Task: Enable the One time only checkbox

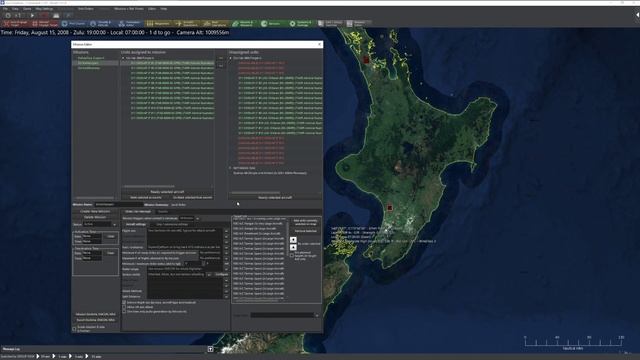Action: coord(124,311)
